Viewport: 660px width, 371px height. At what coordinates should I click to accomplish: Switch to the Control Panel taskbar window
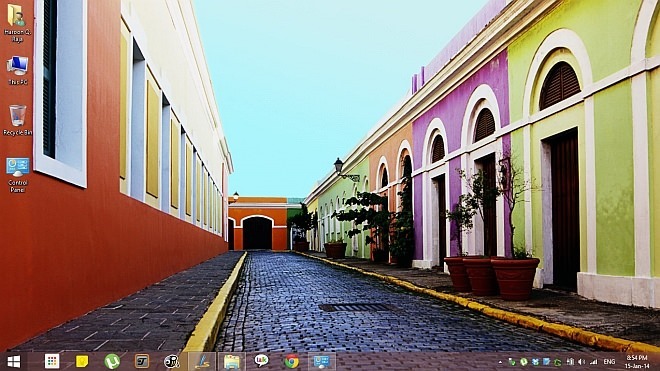(322, 361)
